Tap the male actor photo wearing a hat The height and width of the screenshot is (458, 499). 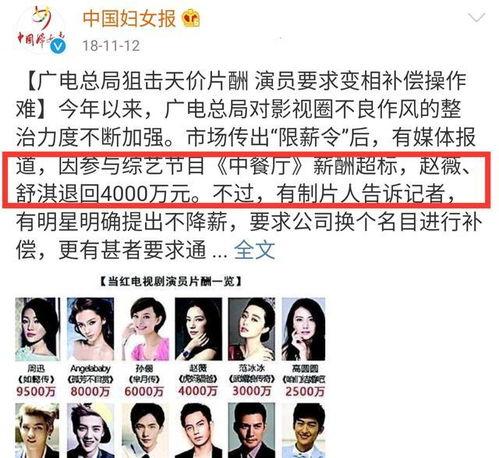(90, 430)
